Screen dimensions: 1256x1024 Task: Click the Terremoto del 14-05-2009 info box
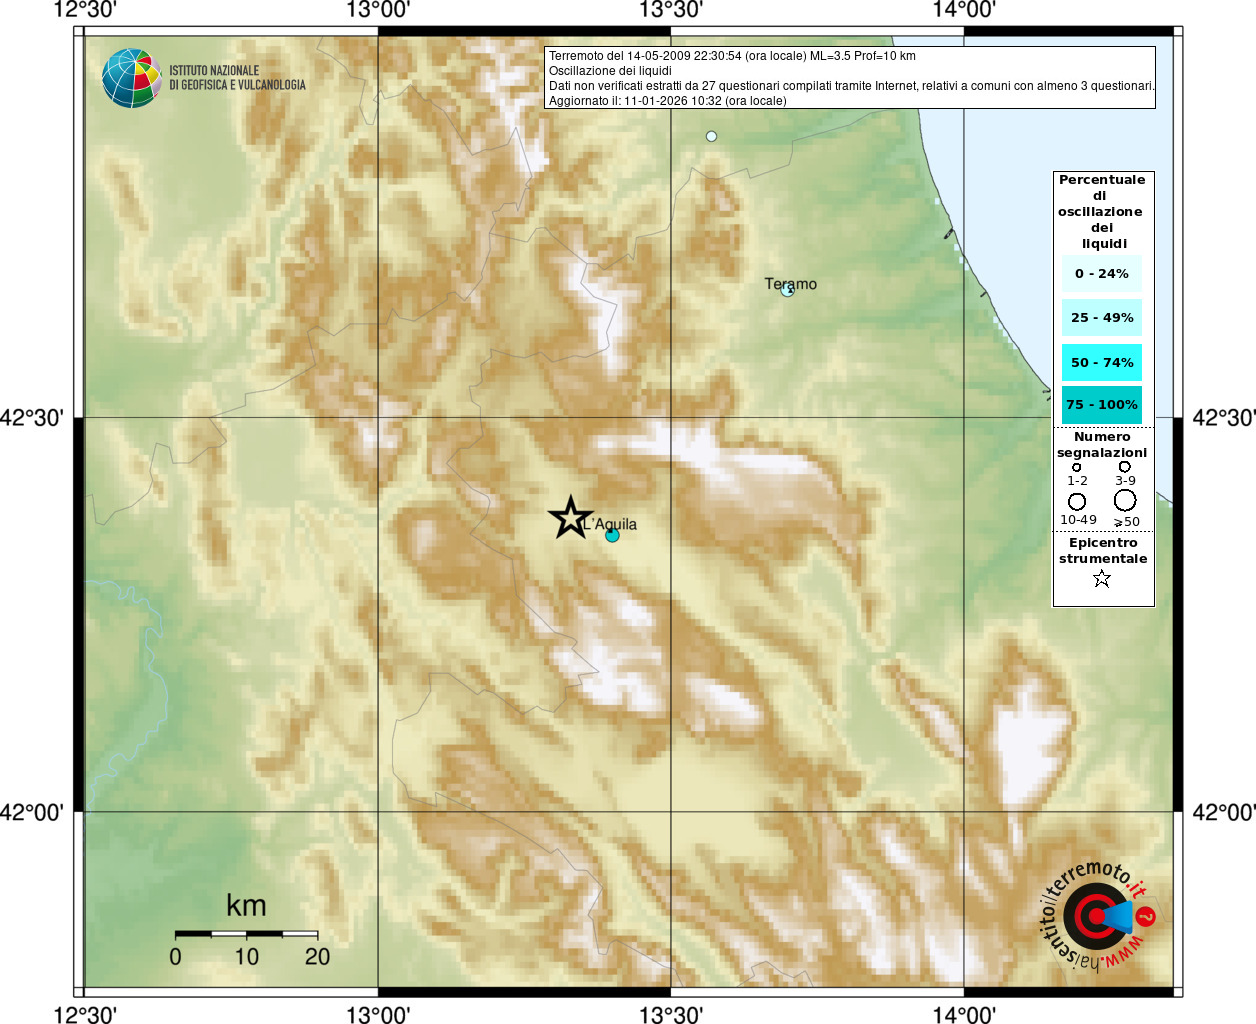(x=850, y=78)
